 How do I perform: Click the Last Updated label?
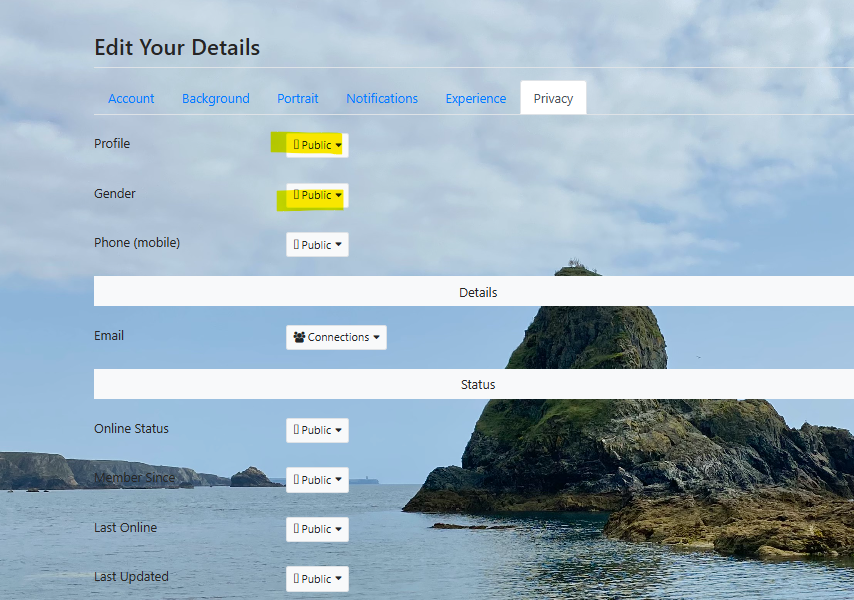coord(131,577)
